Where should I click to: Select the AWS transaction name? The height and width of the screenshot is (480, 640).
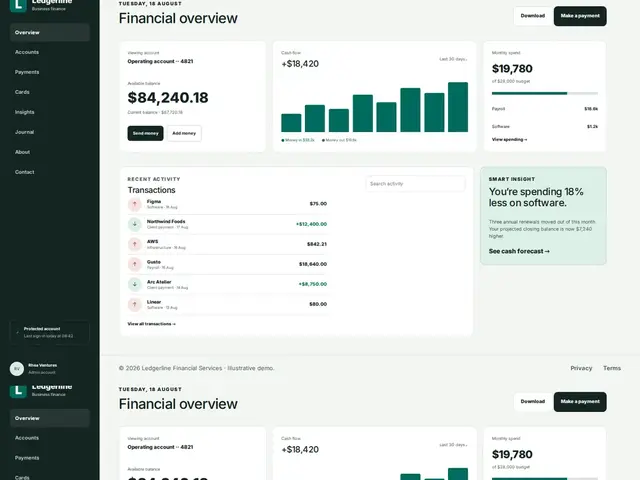[152, 242]
